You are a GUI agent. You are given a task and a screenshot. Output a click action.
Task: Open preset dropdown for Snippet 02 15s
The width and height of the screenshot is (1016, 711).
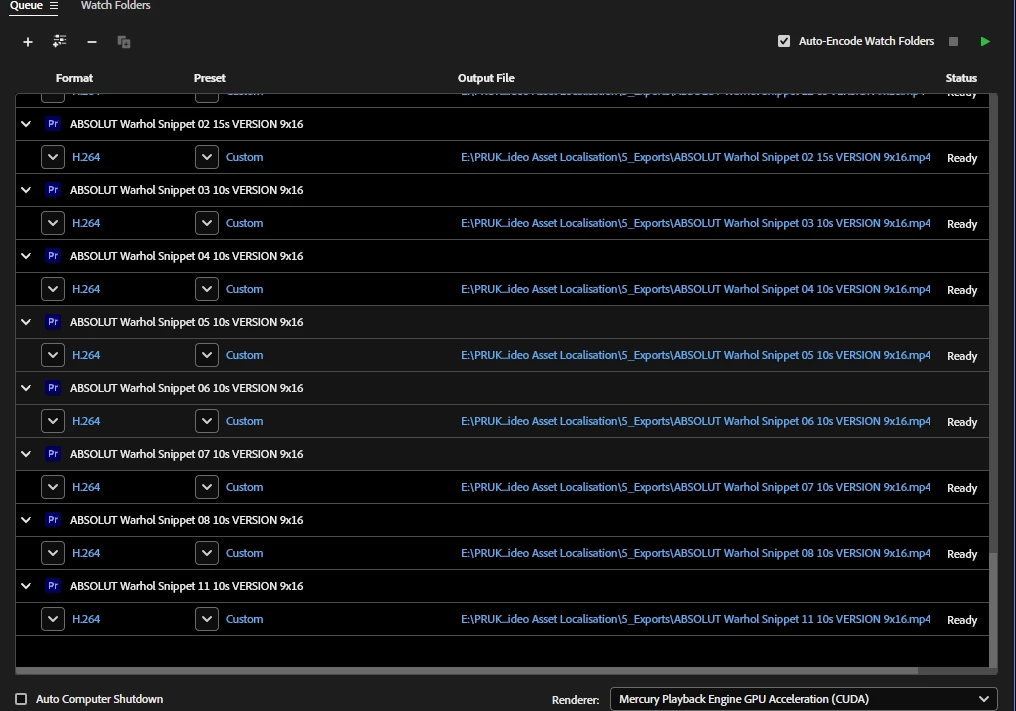[x=207, y=157]
